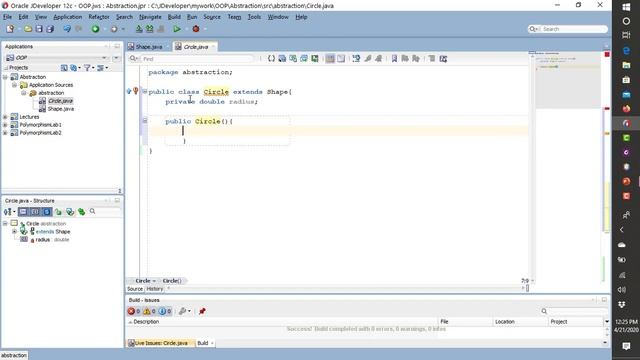This screenshot has height=360, width=640.
Task: Open the Mail app from the taskbar
Action: pos(626,94)
